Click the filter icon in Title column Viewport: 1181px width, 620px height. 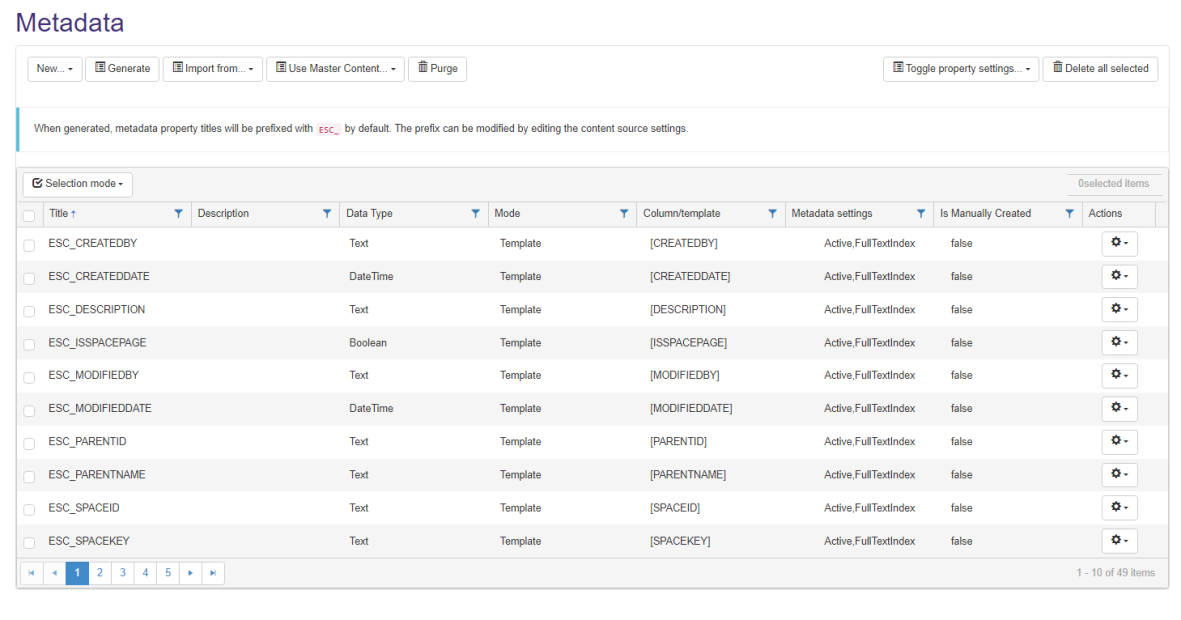coord(179,213)
